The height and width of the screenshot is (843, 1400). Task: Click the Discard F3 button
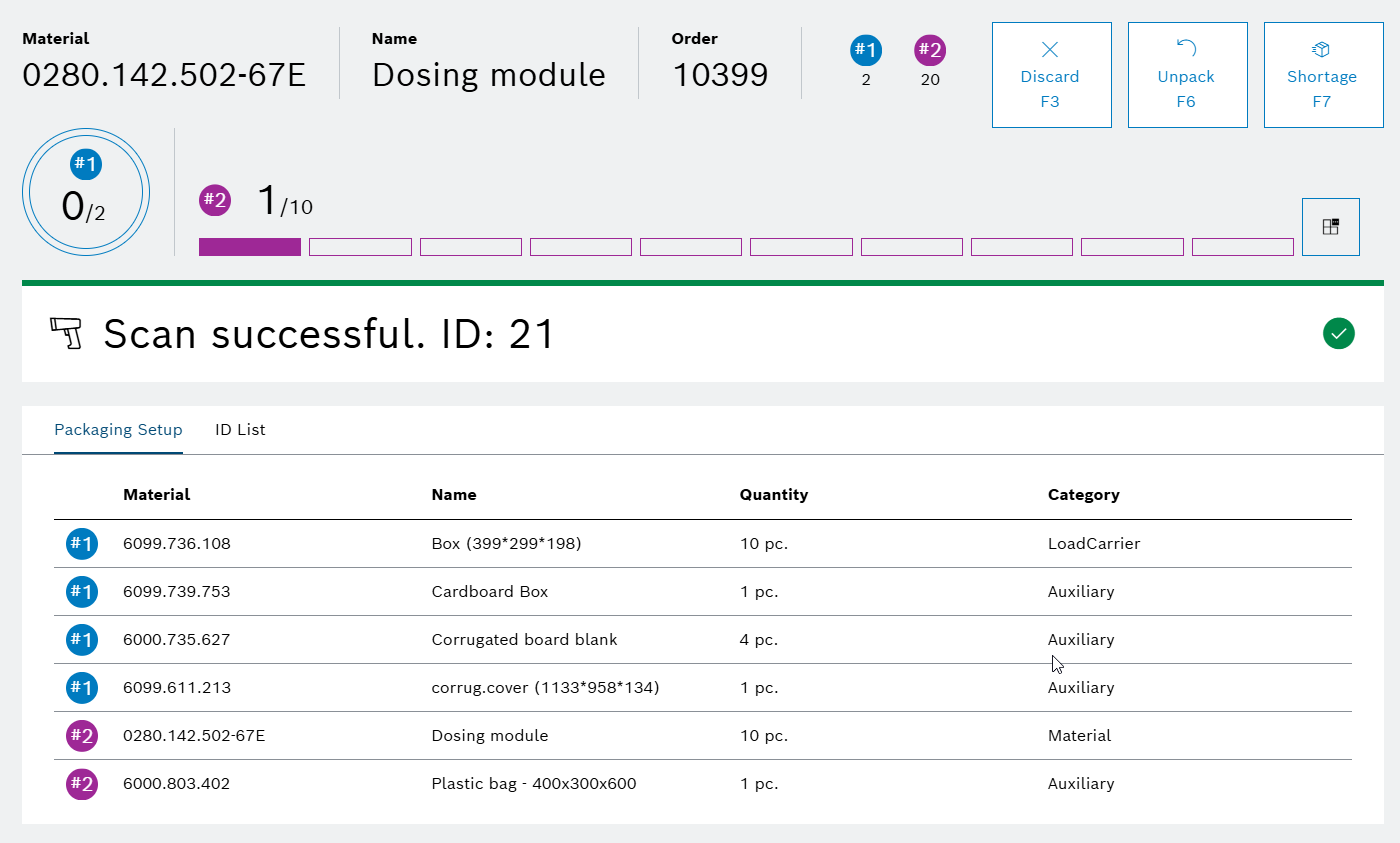(x=1050, y=75)
